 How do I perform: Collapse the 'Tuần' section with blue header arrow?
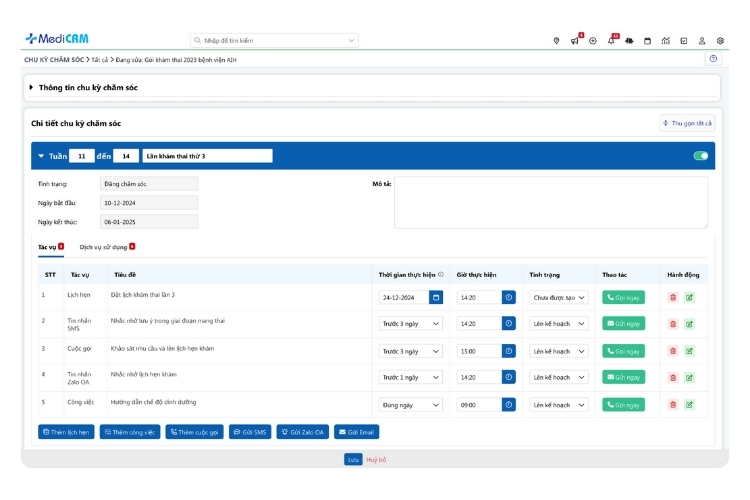[x=41, y=156]
